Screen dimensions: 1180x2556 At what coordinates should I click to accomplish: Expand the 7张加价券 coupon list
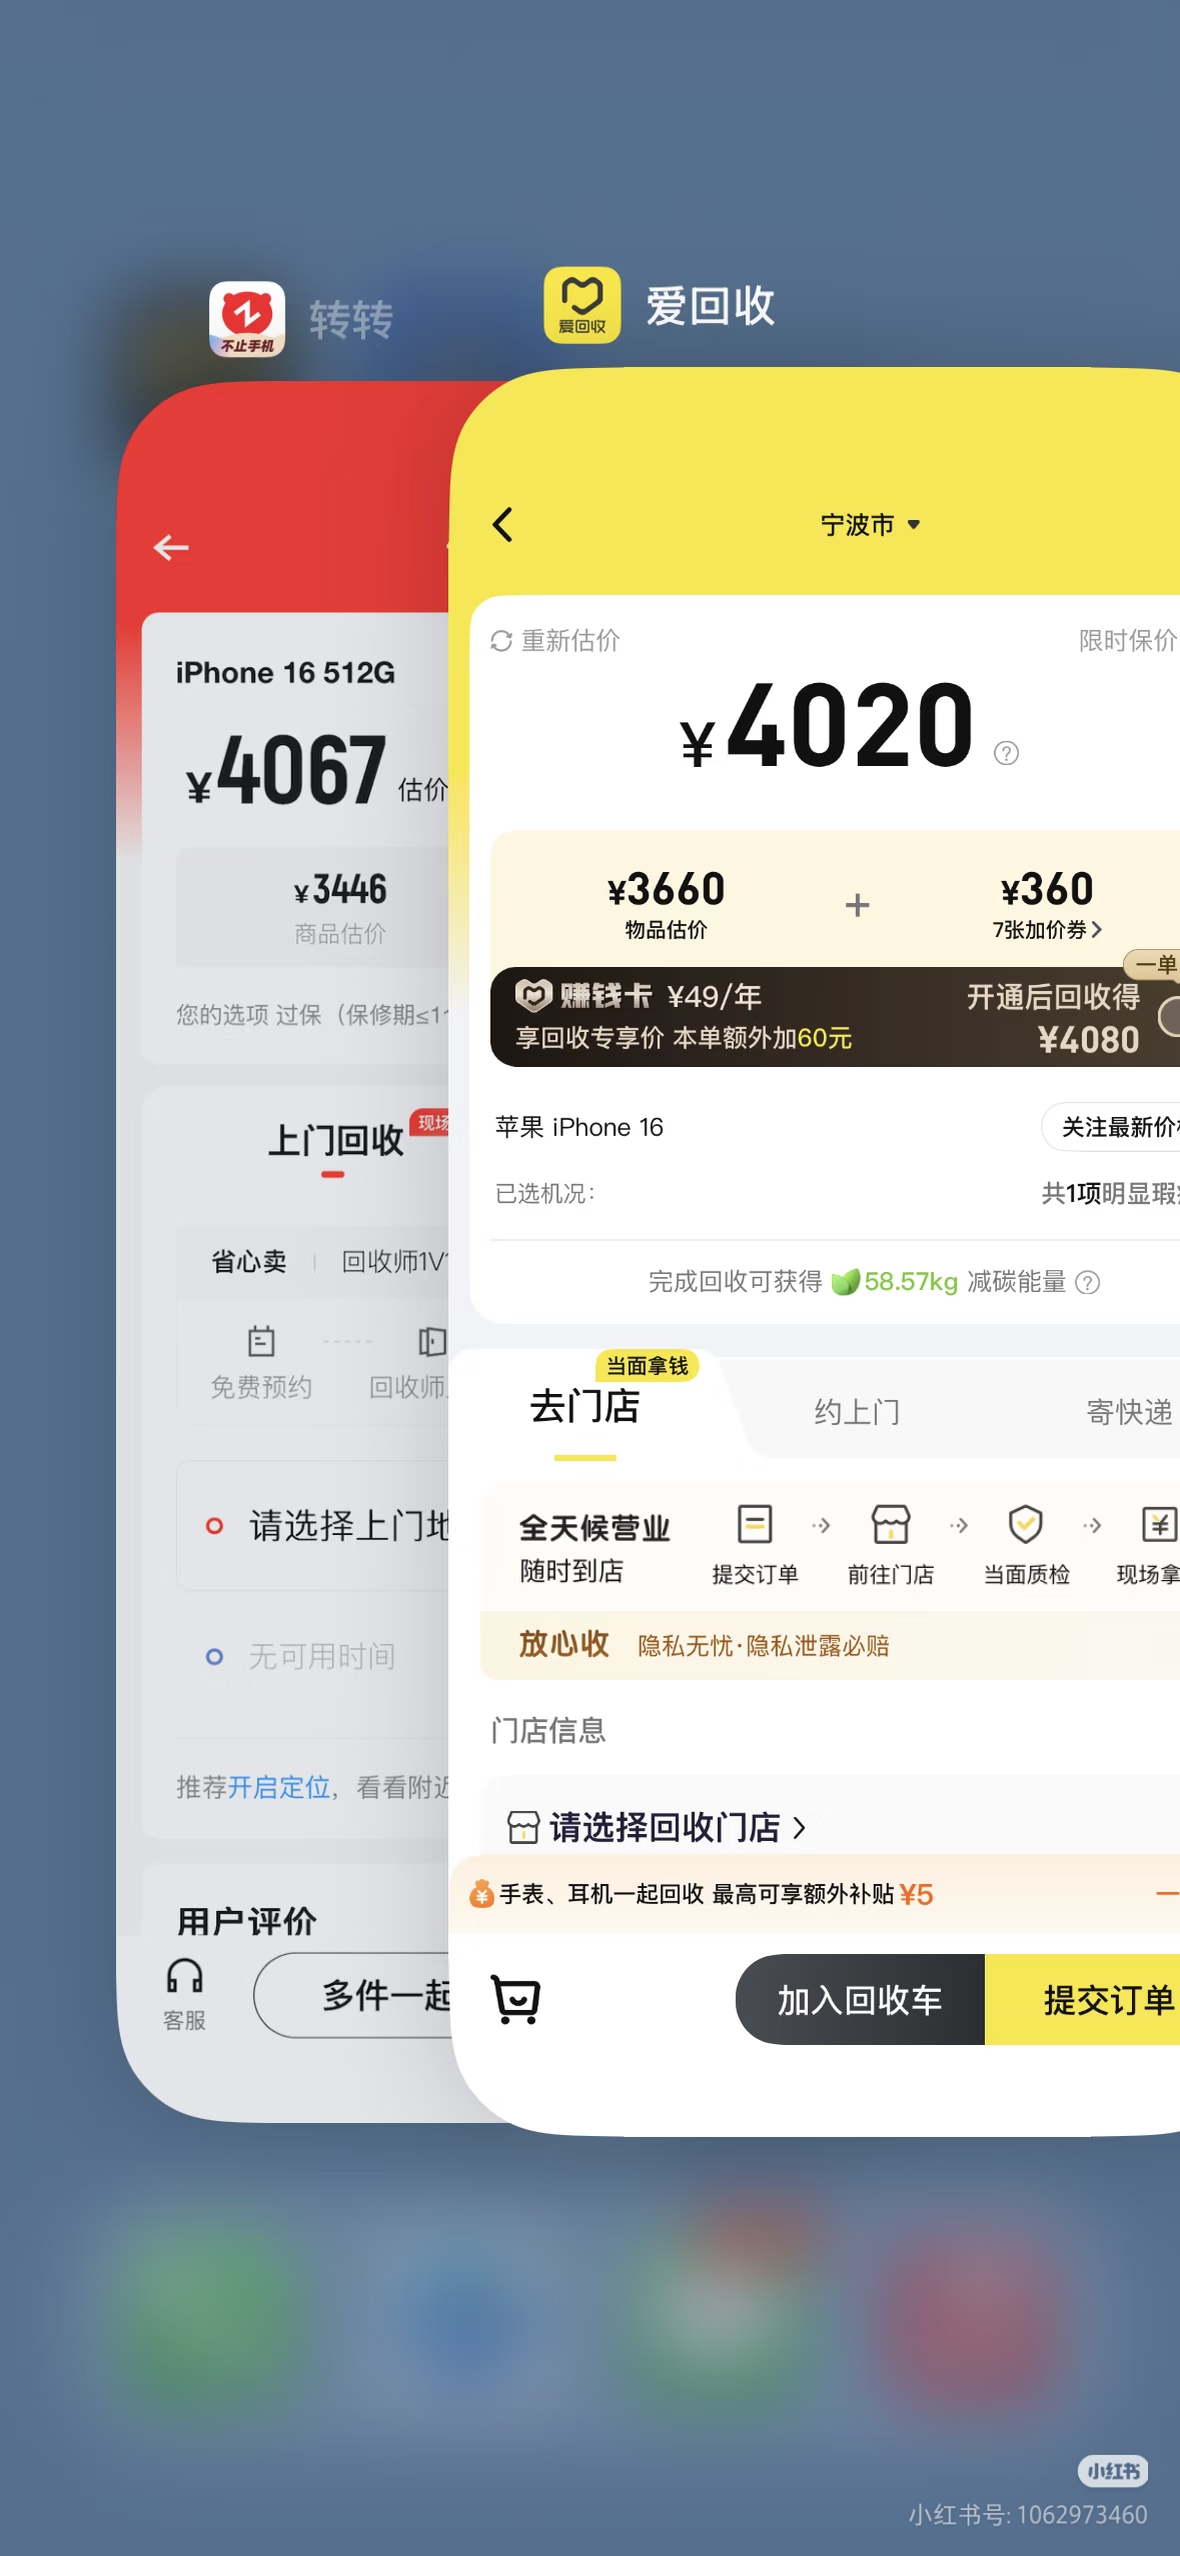tap(1046, 930)
